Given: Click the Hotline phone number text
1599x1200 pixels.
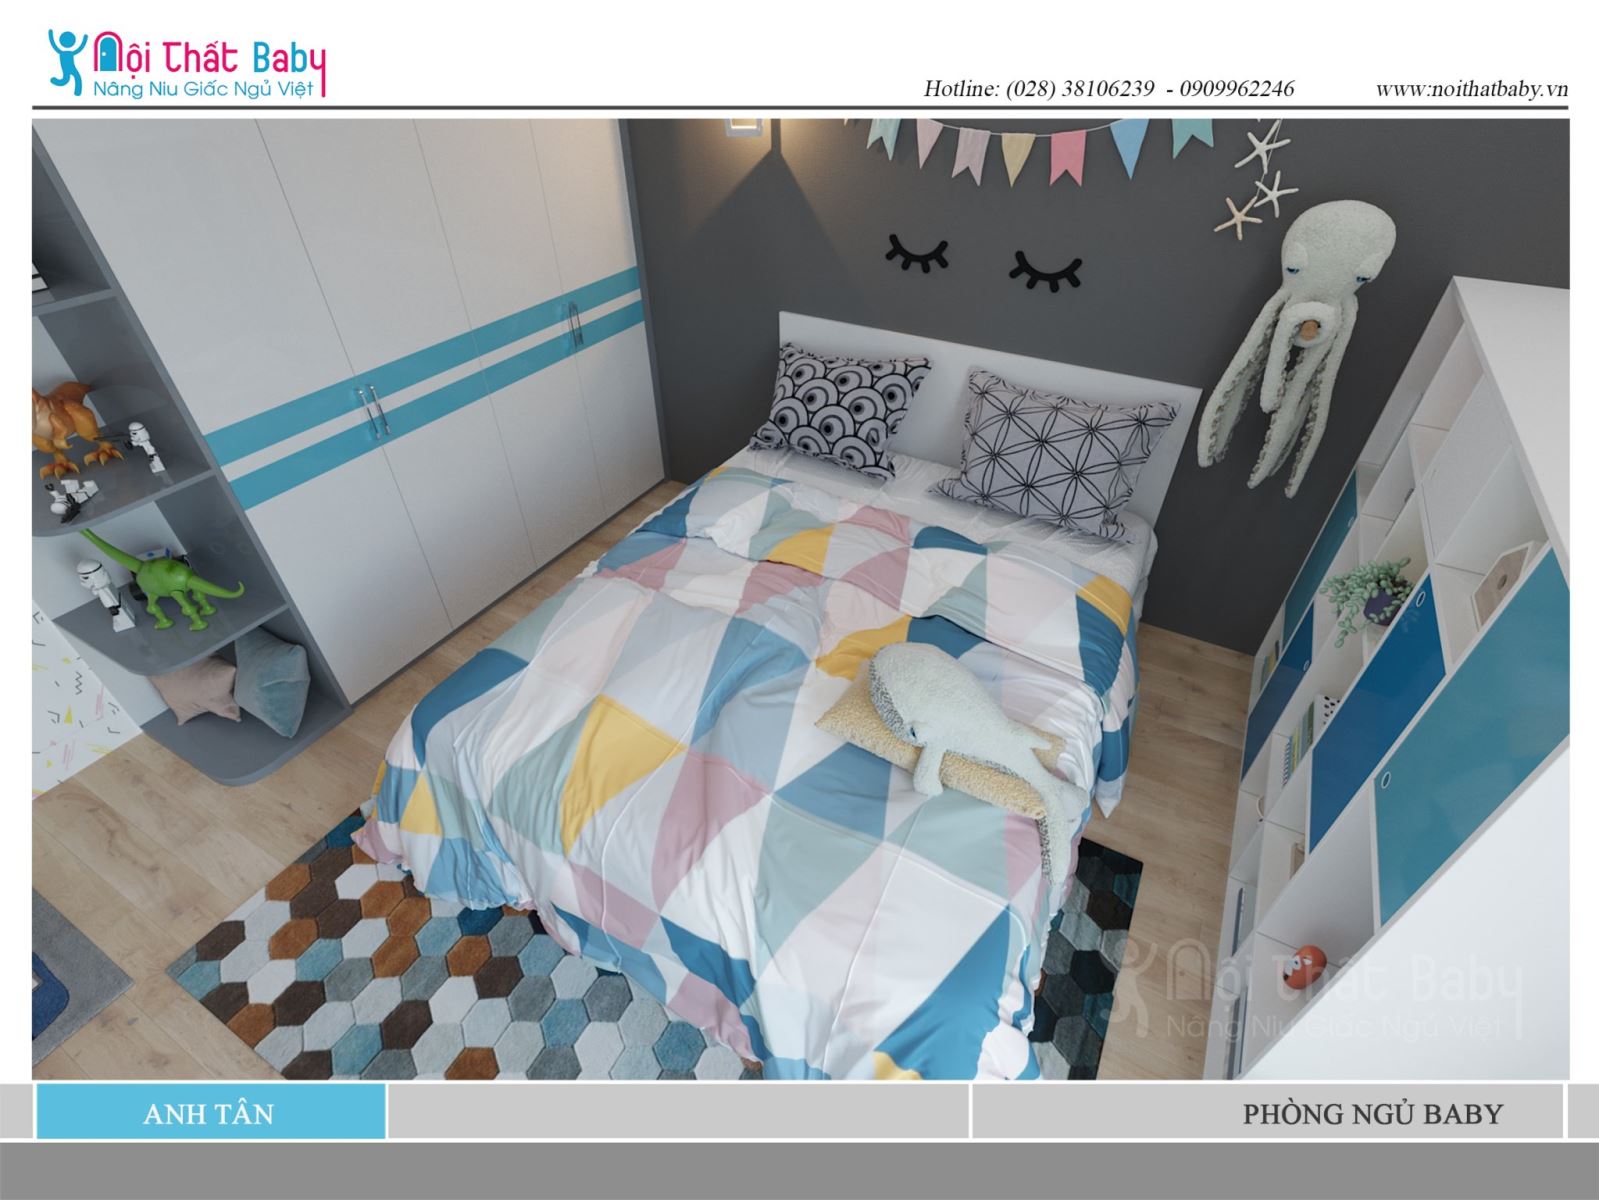Looking at the screenshot, I should click(1109, 89).
